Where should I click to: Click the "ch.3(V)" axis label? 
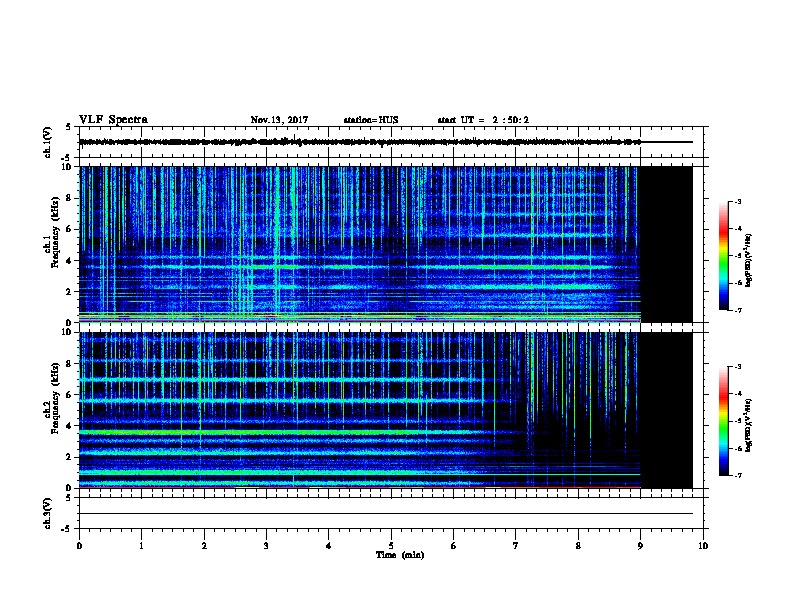pyautogui.click(x=47, y=513)
